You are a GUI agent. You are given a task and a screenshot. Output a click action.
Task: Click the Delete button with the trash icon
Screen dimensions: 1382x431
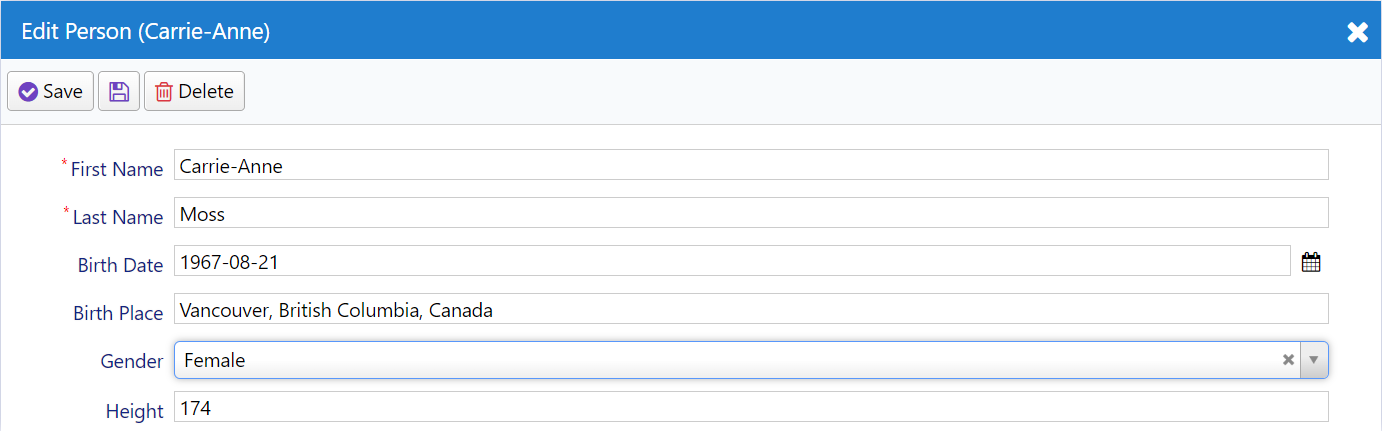pos(194,91)
